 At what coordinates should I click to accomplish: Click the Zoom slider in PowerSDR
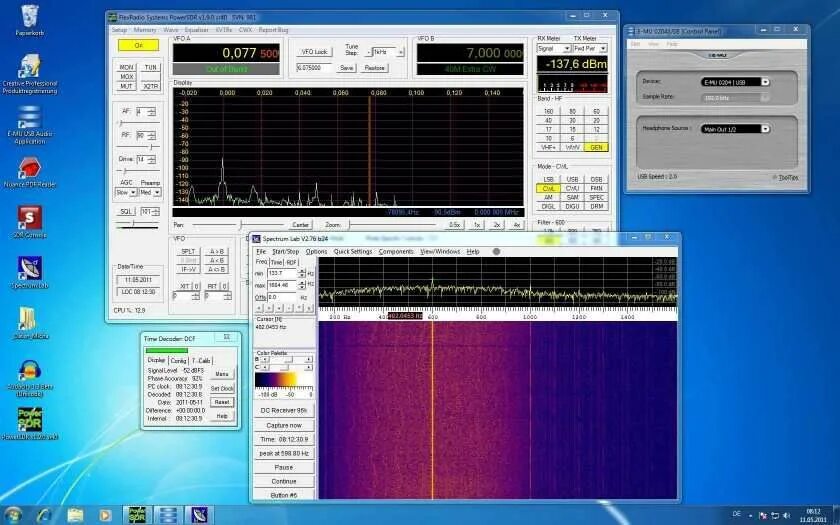click(392, 225)
